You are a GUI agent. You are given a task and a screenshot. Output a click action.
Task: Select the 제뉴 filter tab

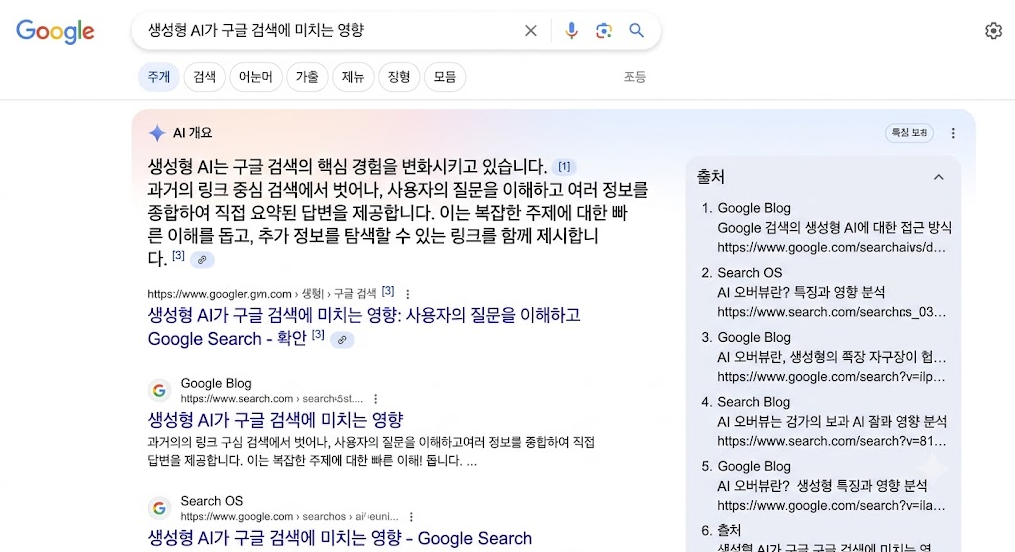click(x=353, y=77)
